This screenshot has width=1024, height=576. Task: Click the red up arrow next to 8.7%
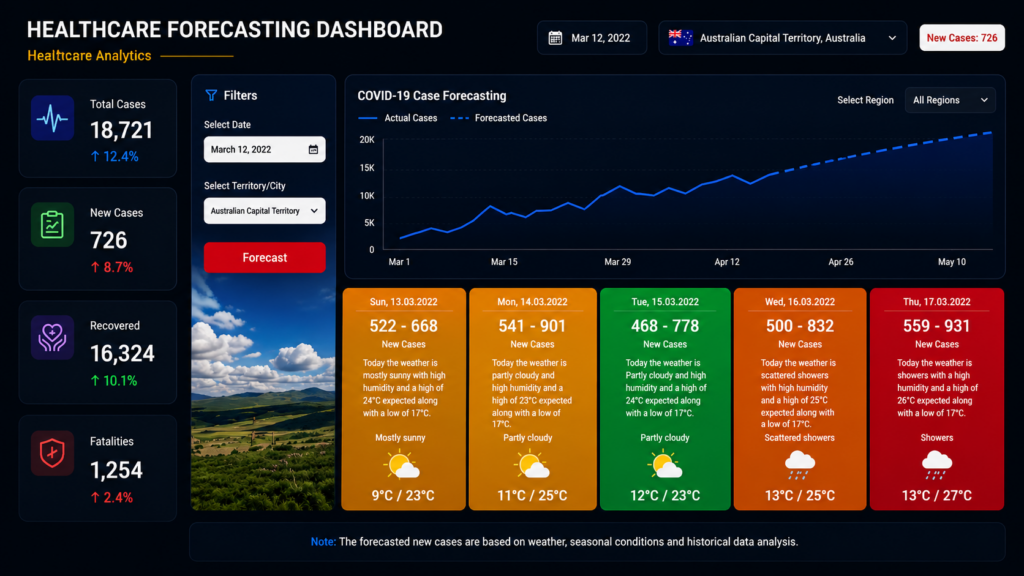pos(95,267)
